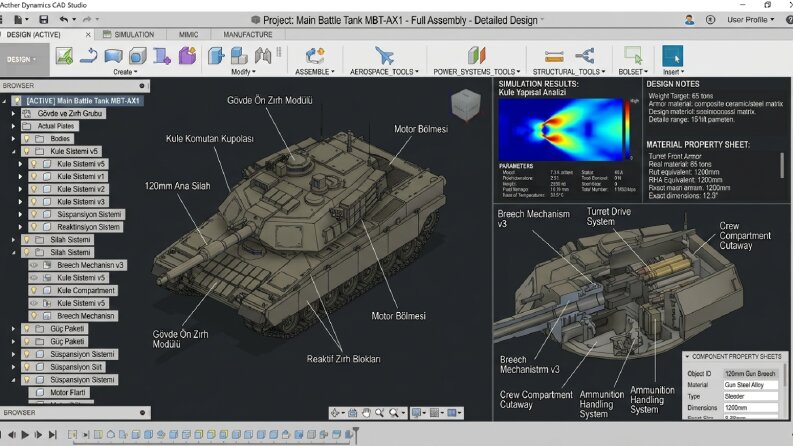Screen dimensions: 793x446
Task: Click the Material Property Sheet scrollbar
Action: pyautogui.click(x=783, y=164)
